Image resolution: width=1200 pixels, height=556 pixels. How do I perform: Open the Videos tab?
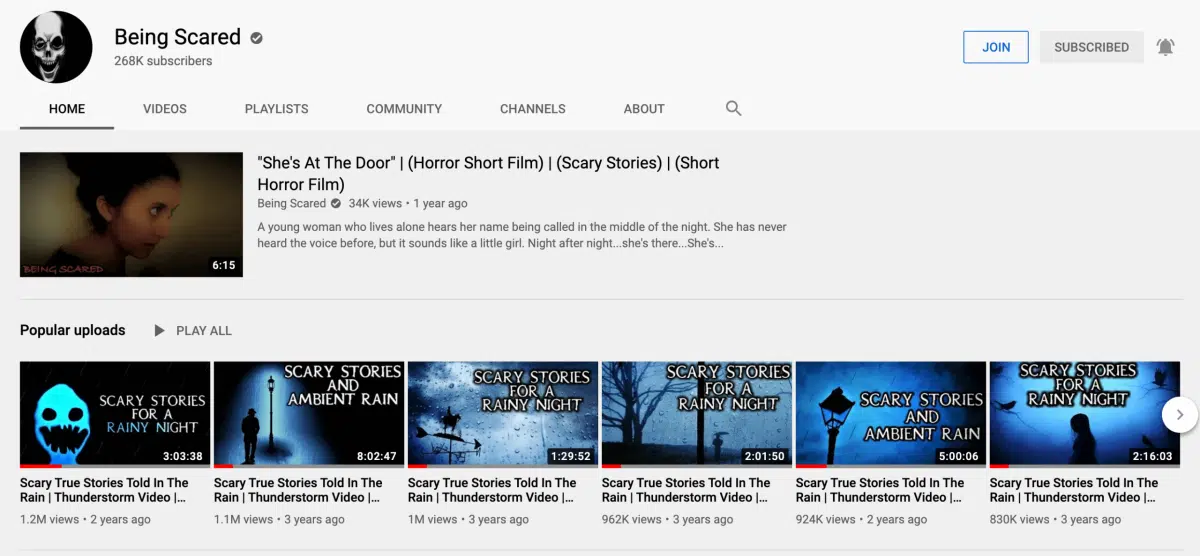[x=165, y=109]
